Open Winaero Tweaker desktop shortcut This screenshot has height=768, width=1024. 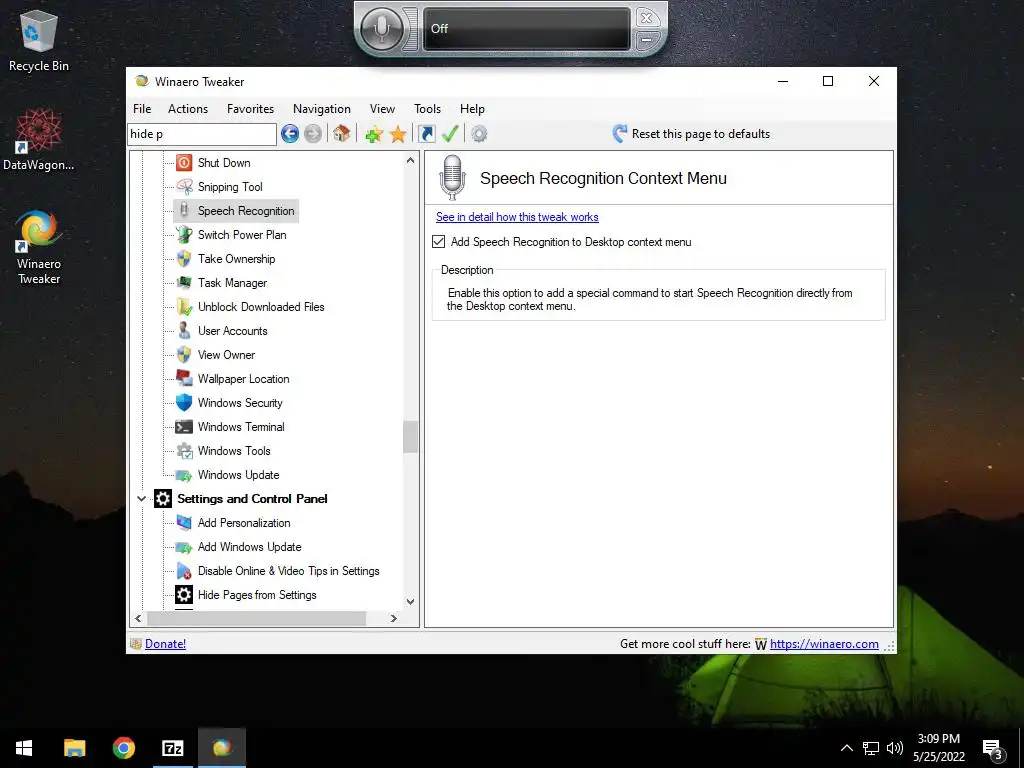(x=39, y=247)
